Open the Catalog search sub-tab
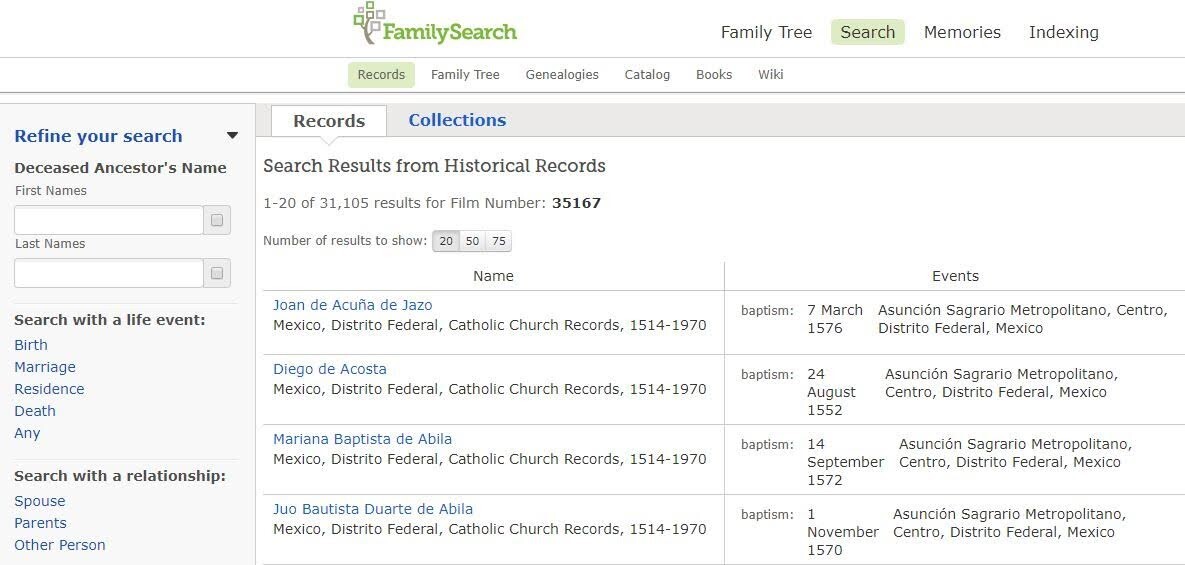 (647, 75)
